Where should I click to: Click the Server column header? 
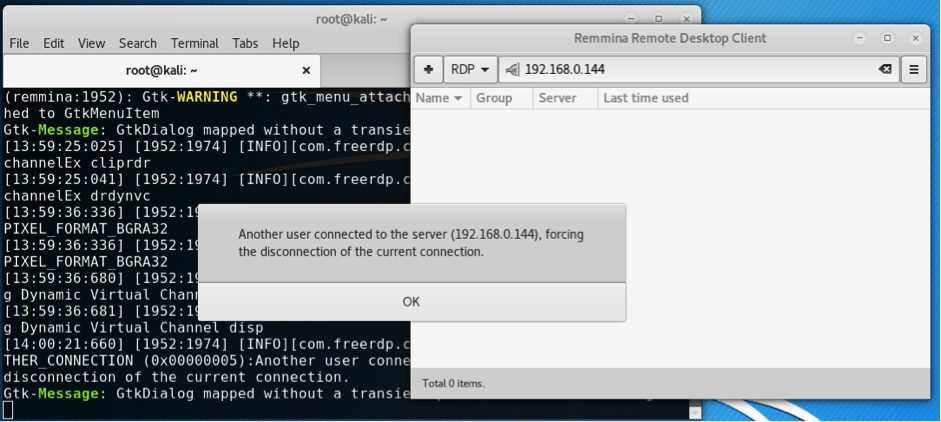(557, 98)
